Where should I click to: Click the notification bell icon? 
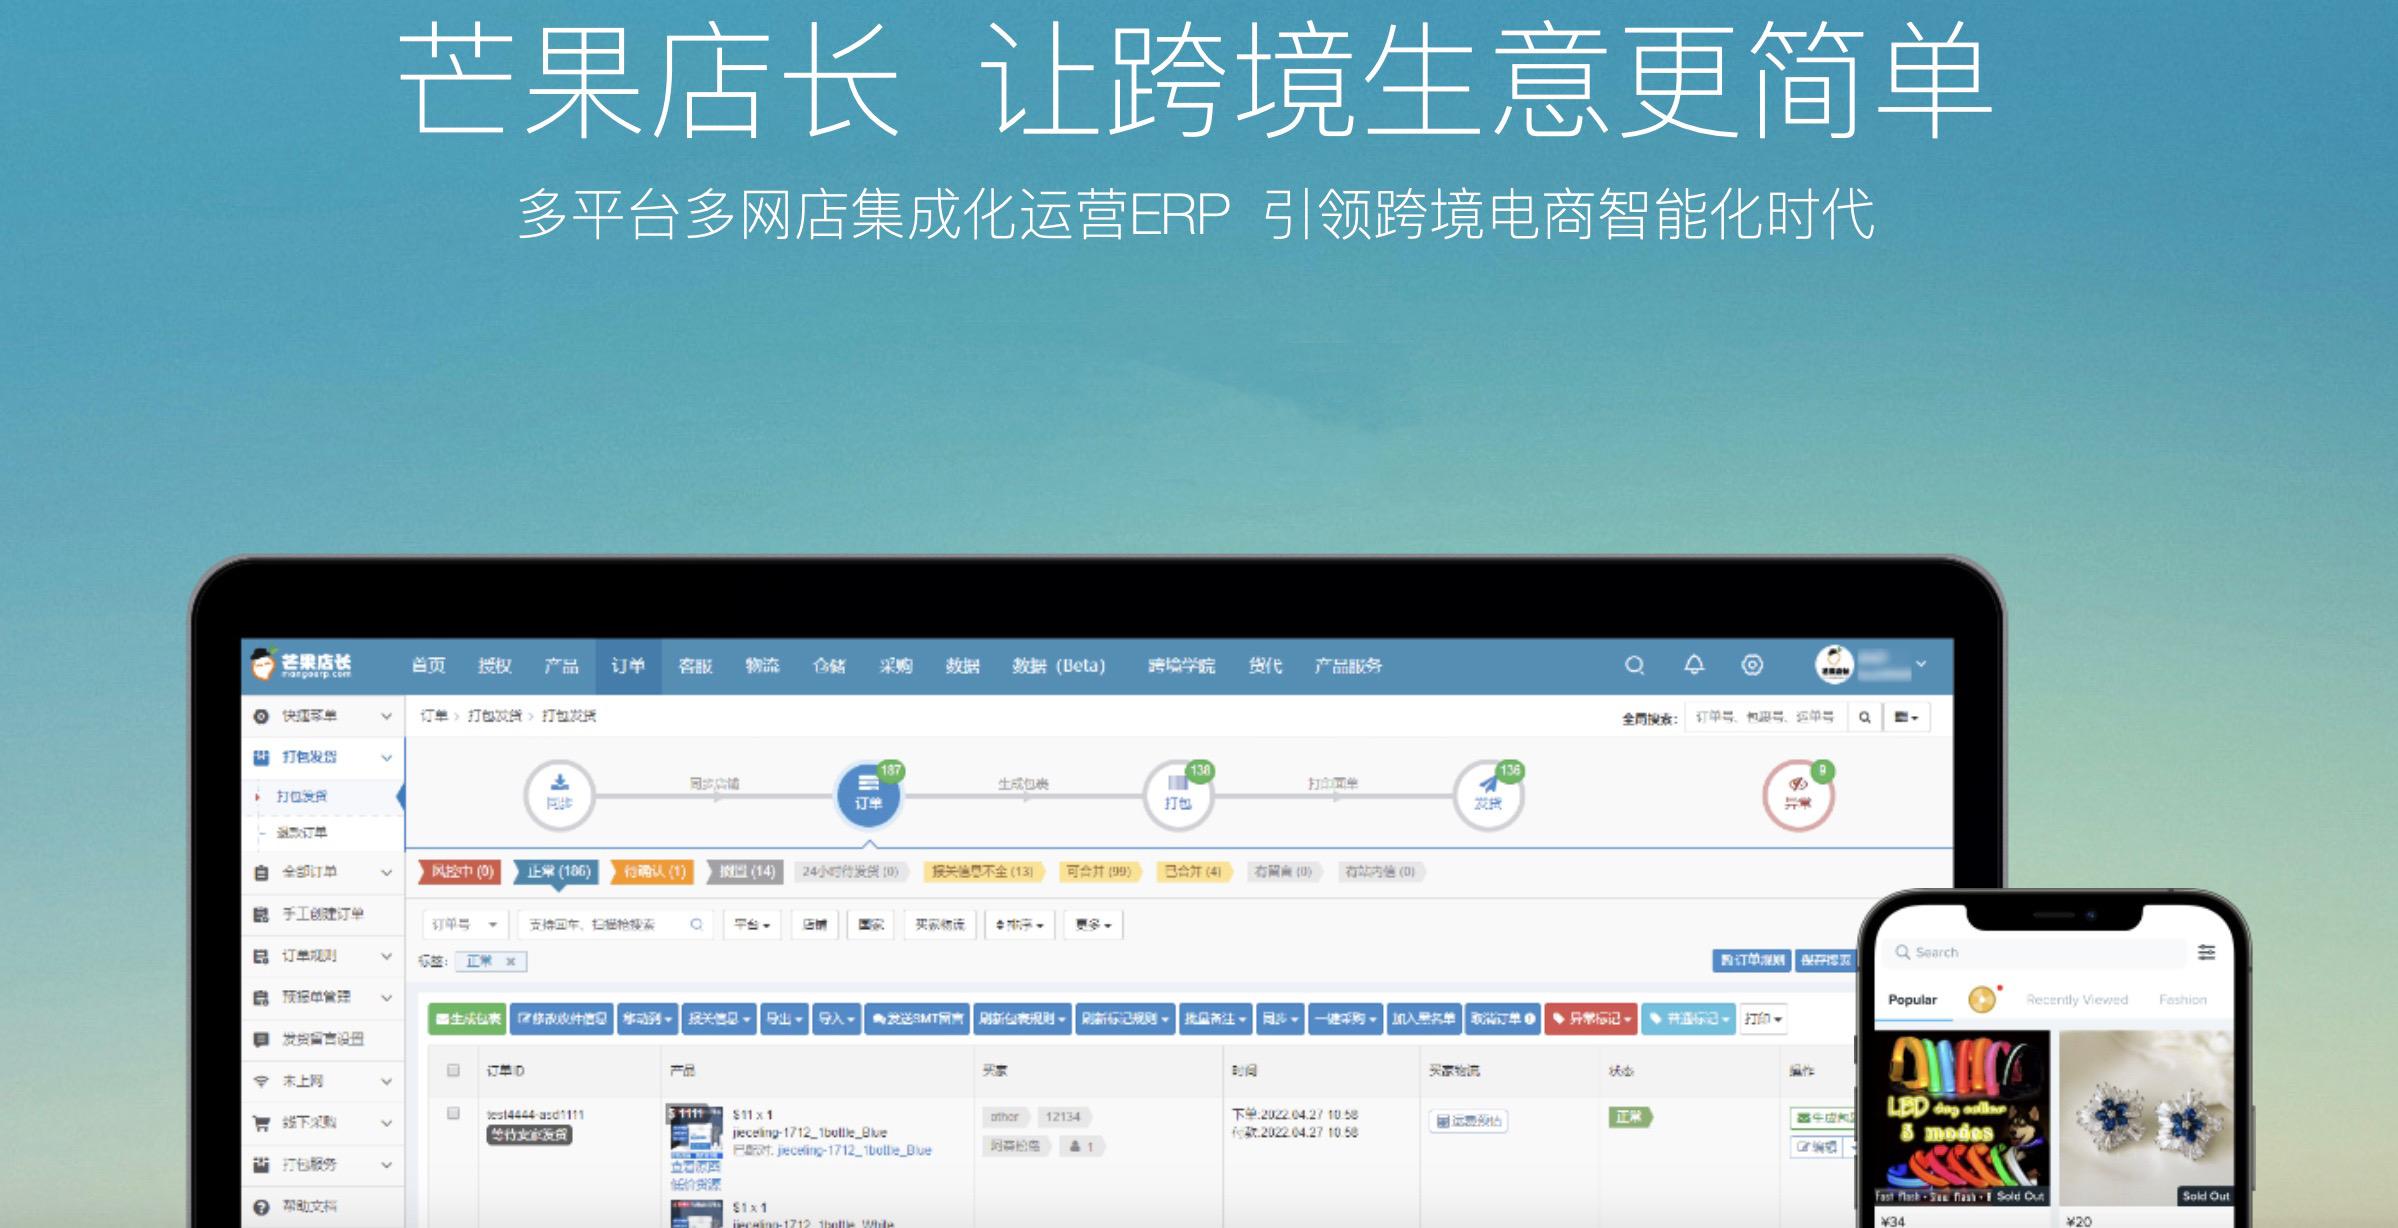[x=1692, y=664]
